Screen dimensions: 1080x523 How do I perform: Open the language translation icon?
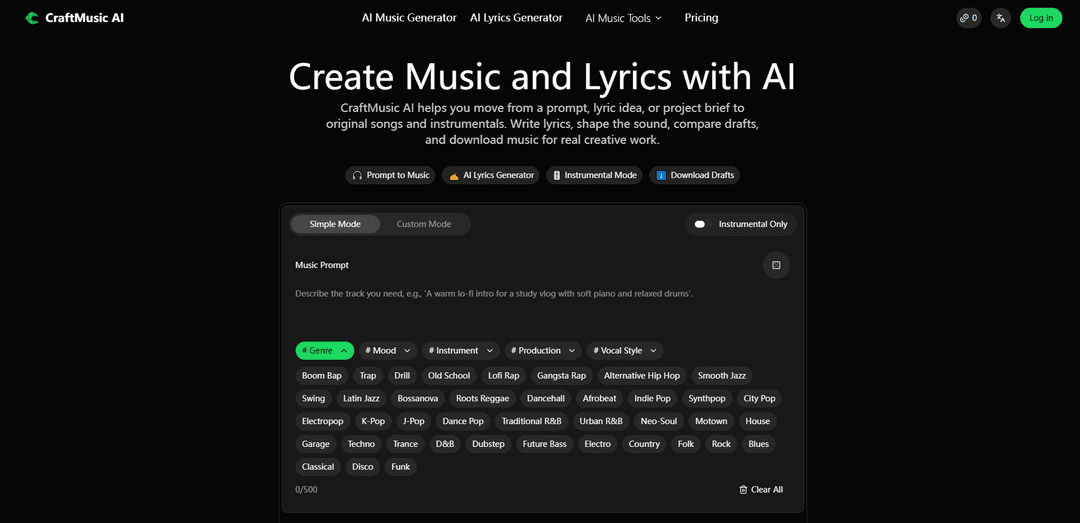pyautogui.click(x=1001, y=18)
